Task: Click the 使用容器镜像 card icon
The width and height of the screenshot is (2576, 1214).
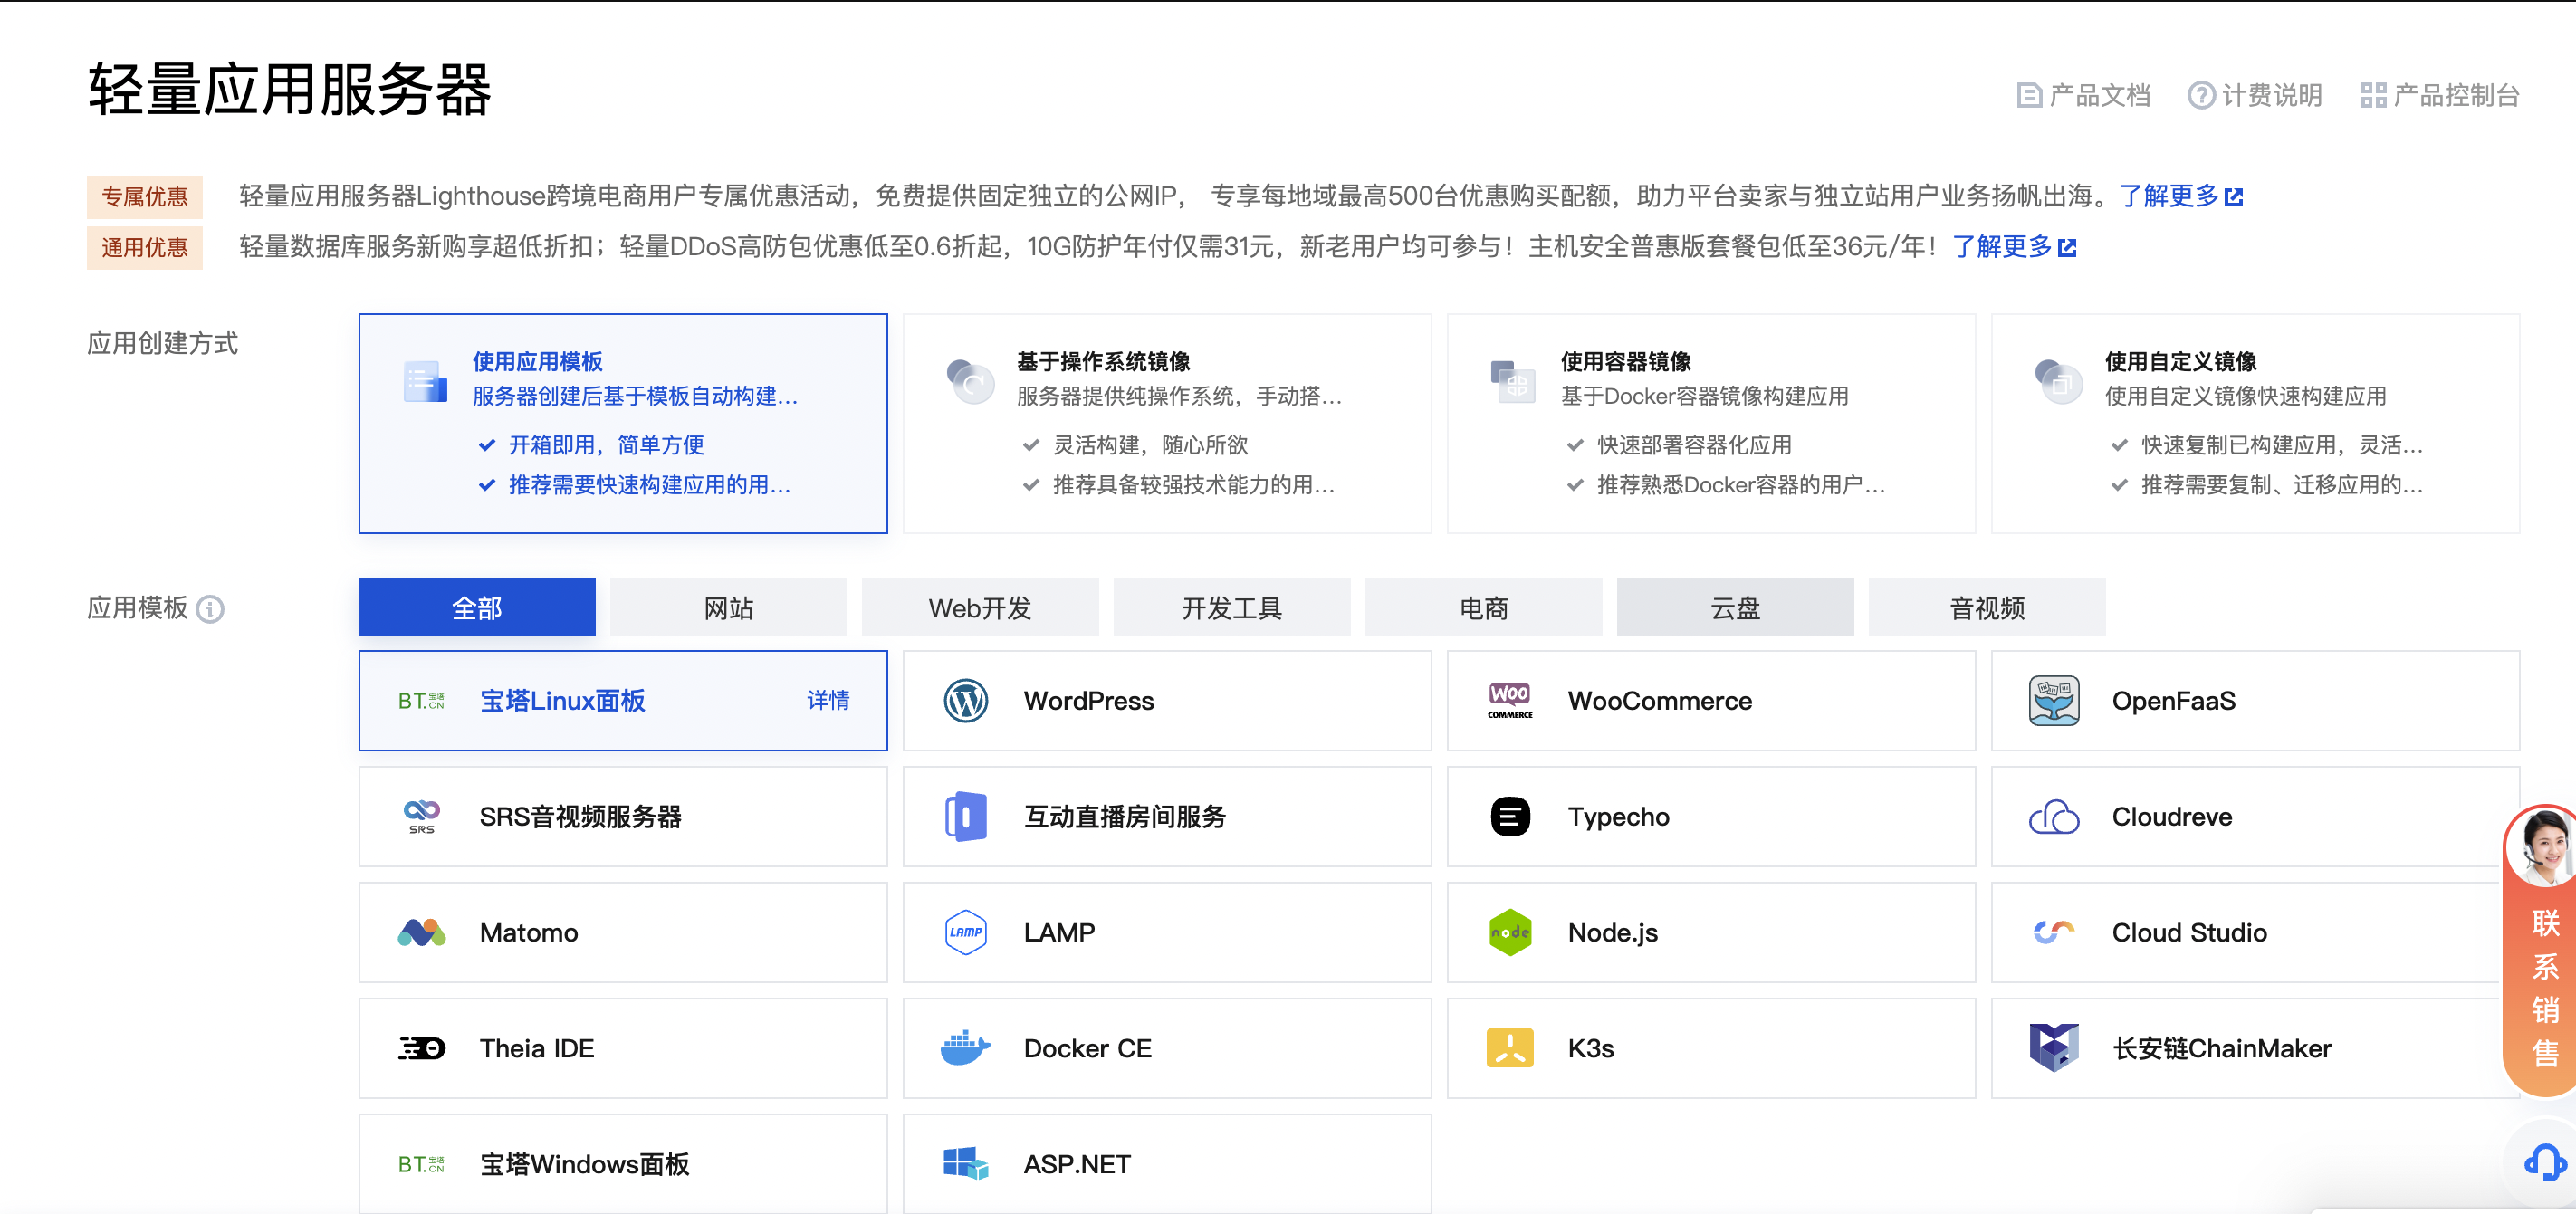Action: (1513, 382)
